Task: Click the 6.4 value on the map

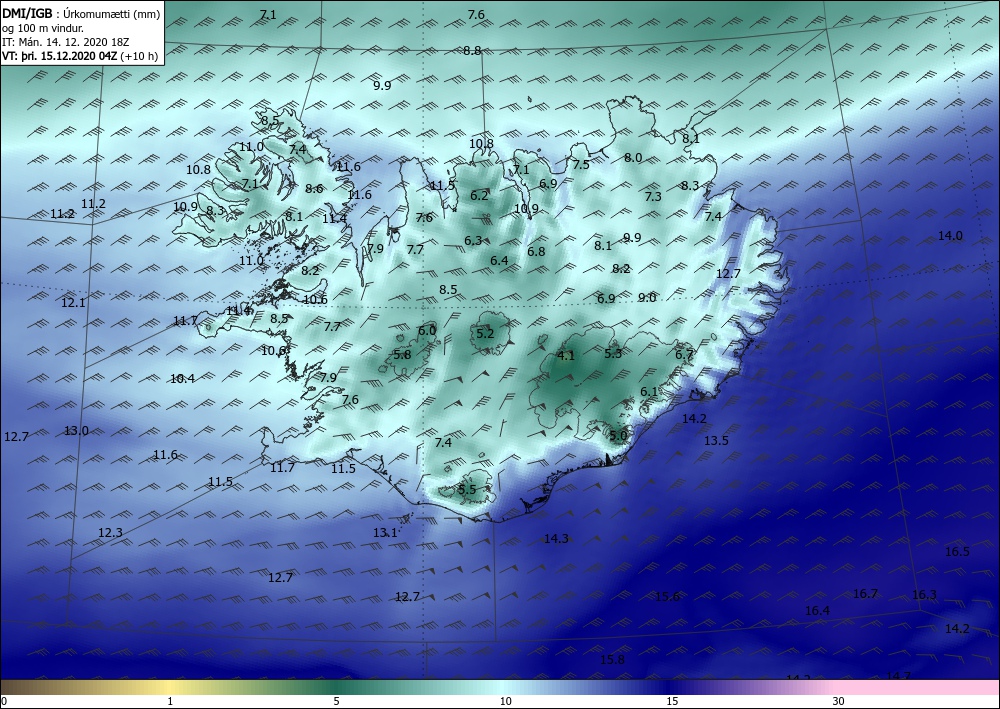Action: click(499, 260)
